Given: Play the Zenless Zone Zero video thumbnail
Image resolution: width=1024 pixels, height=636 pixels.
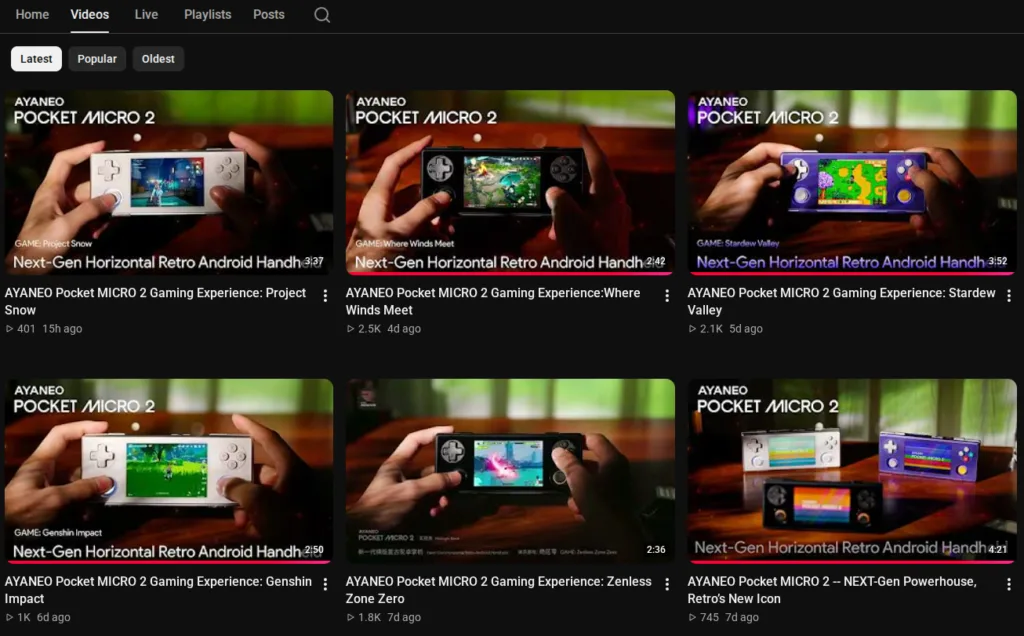Looking at the screenshot, I should pyautogui.click(x=510, y=471).
